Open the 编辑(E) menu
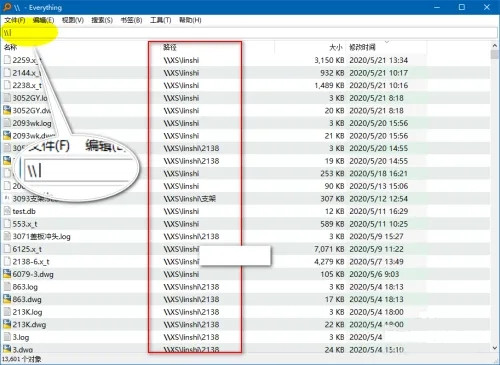Screen dimensions: 500x365 click(x=43, y=20)
